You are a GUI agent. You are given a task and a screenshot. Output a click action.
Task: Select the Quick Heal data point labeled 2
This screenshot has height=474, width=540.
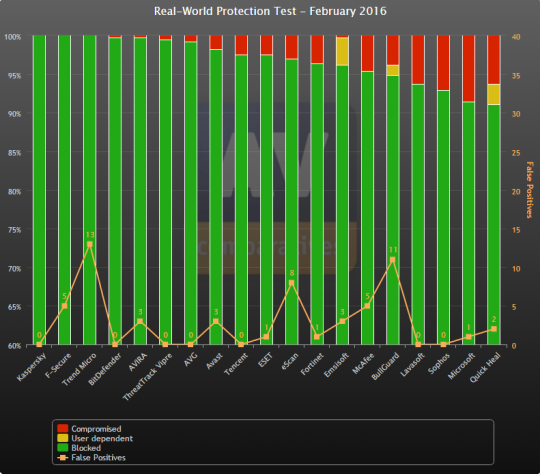[494, 329]
